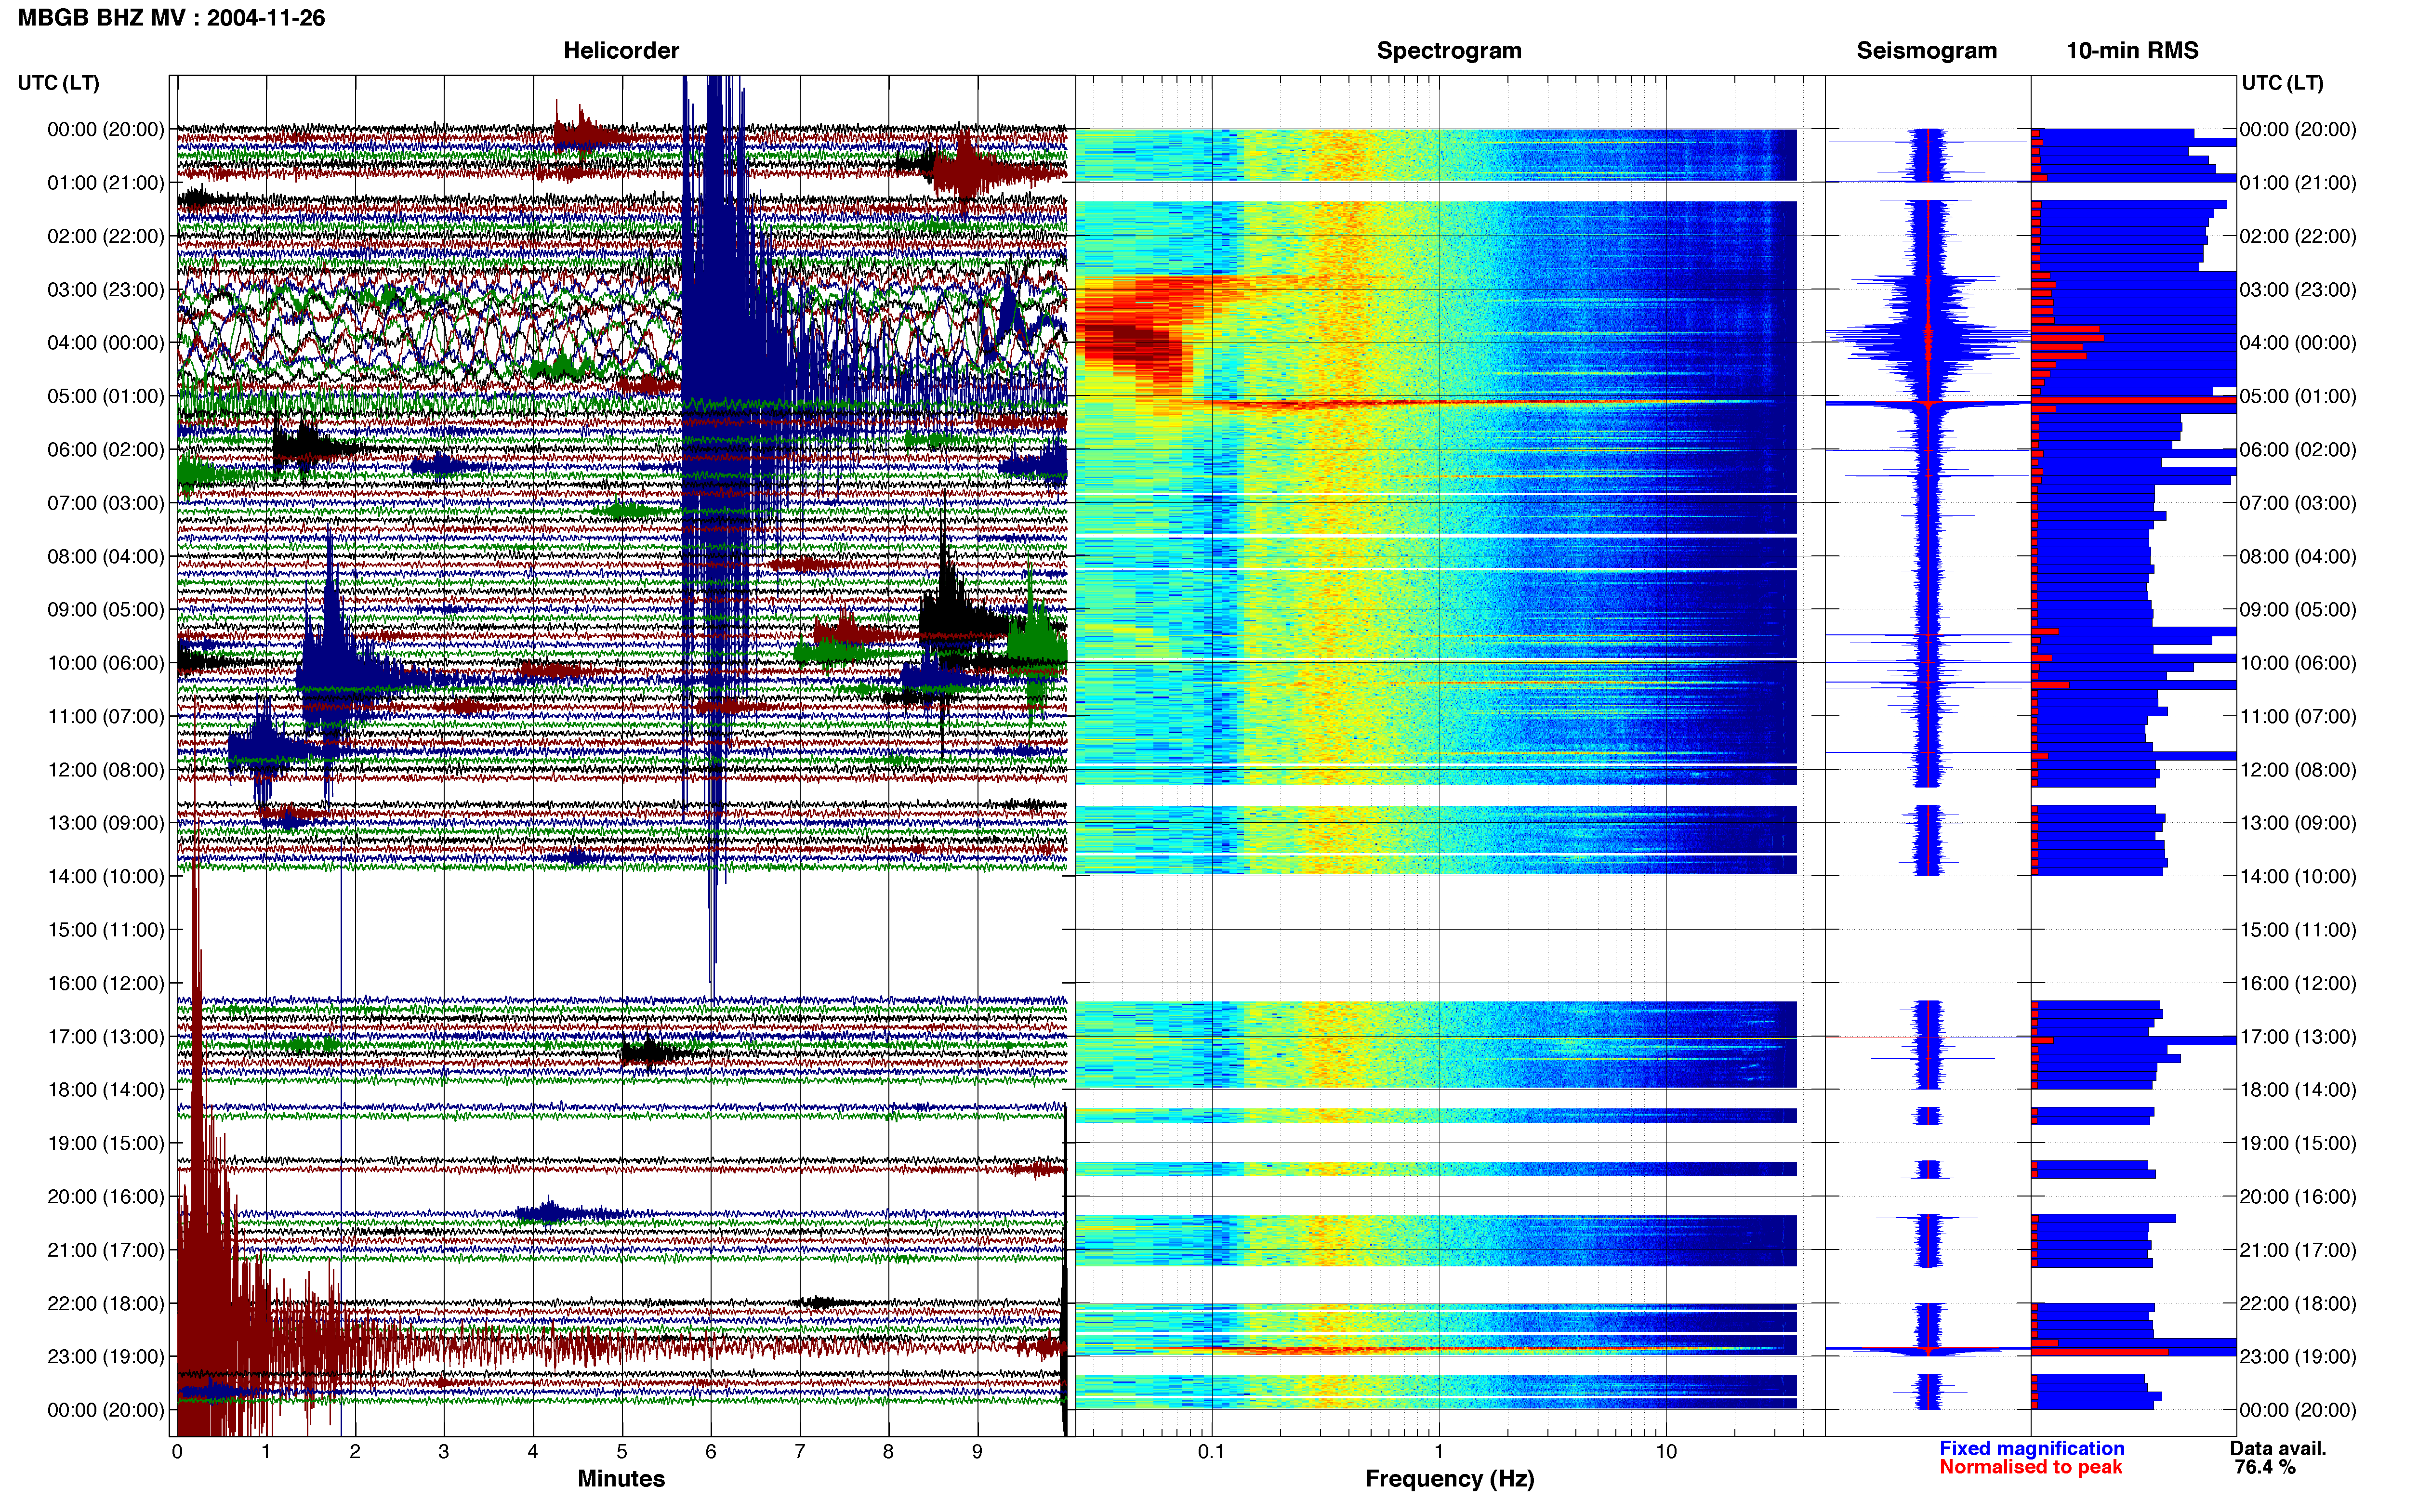Click left axis label 06:00 (02:00)

tap(106, 450)
